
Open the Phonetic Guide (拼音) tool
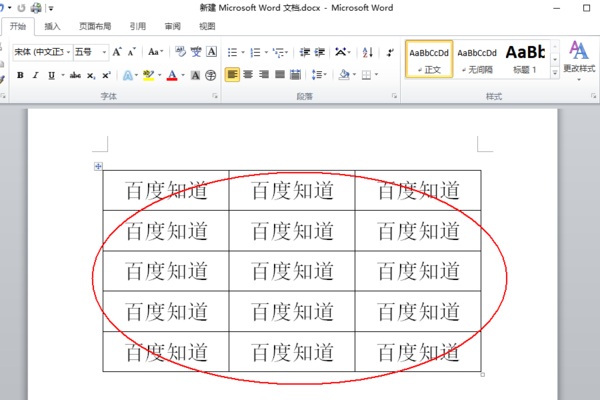point(196,52)
